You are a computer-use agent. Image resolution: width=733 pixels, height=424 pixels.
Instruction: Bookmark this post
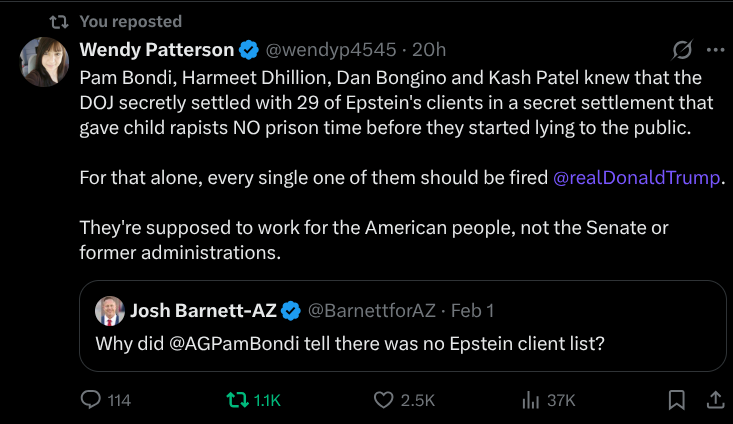tap(677, 399)
